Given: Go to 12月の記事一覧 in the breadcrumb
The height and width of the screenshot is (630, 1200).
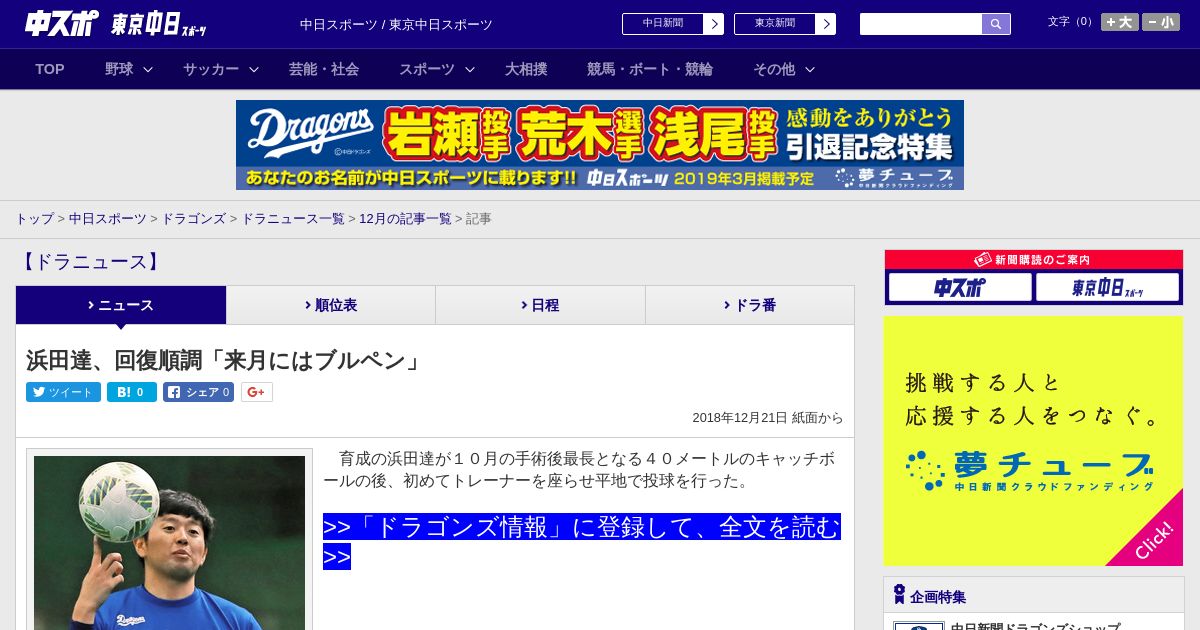Looking at the screenshot, I should [405, 218].
